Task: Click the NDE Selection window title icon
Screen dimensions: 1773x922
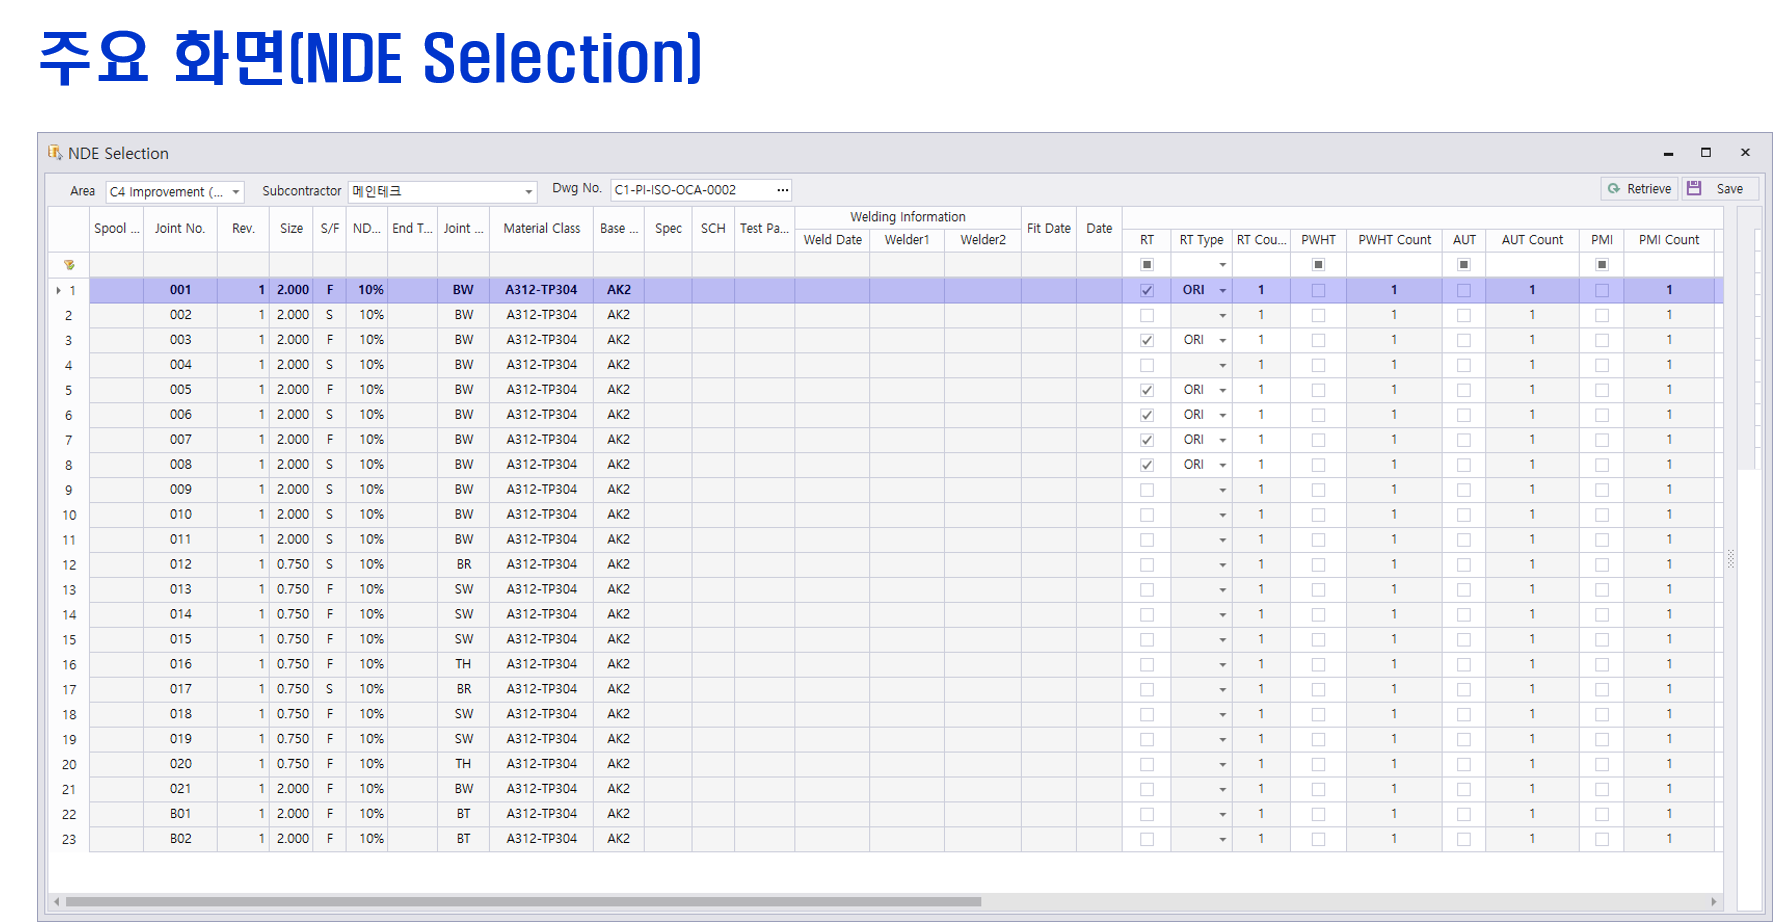Action: pyautogui.click(x=55, y=153)
